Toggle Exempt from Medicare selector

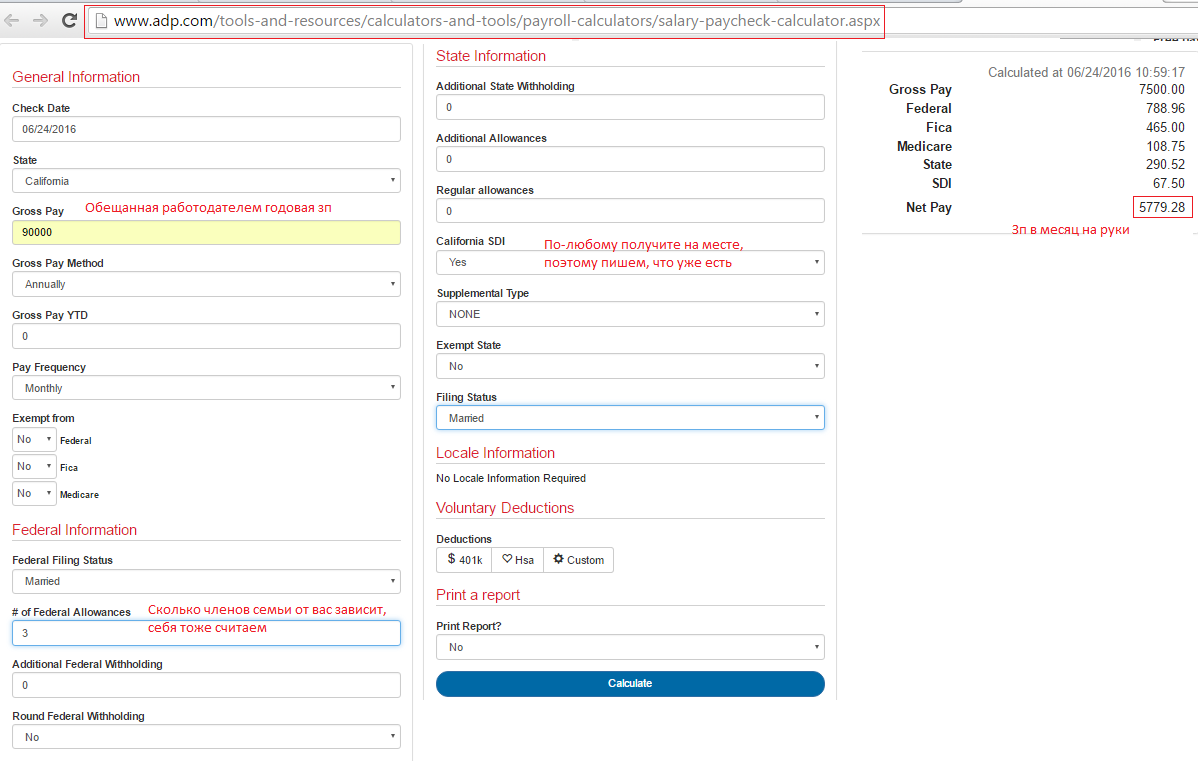[34, 494]
